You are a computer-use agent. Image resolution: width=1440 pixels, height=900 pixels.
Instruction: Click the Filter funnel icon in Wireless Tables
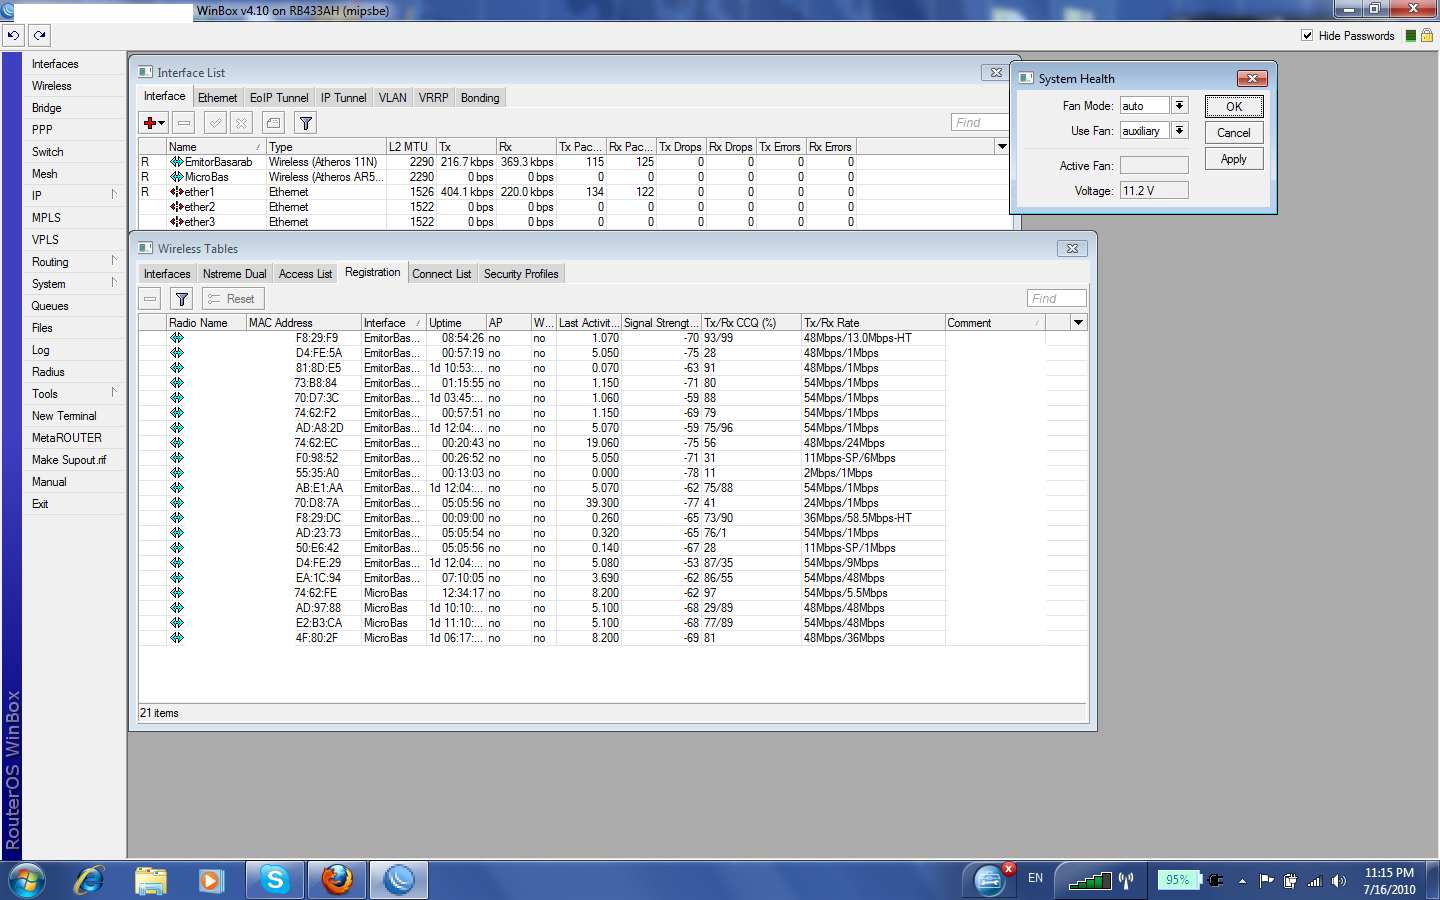(x=181, y=299)
